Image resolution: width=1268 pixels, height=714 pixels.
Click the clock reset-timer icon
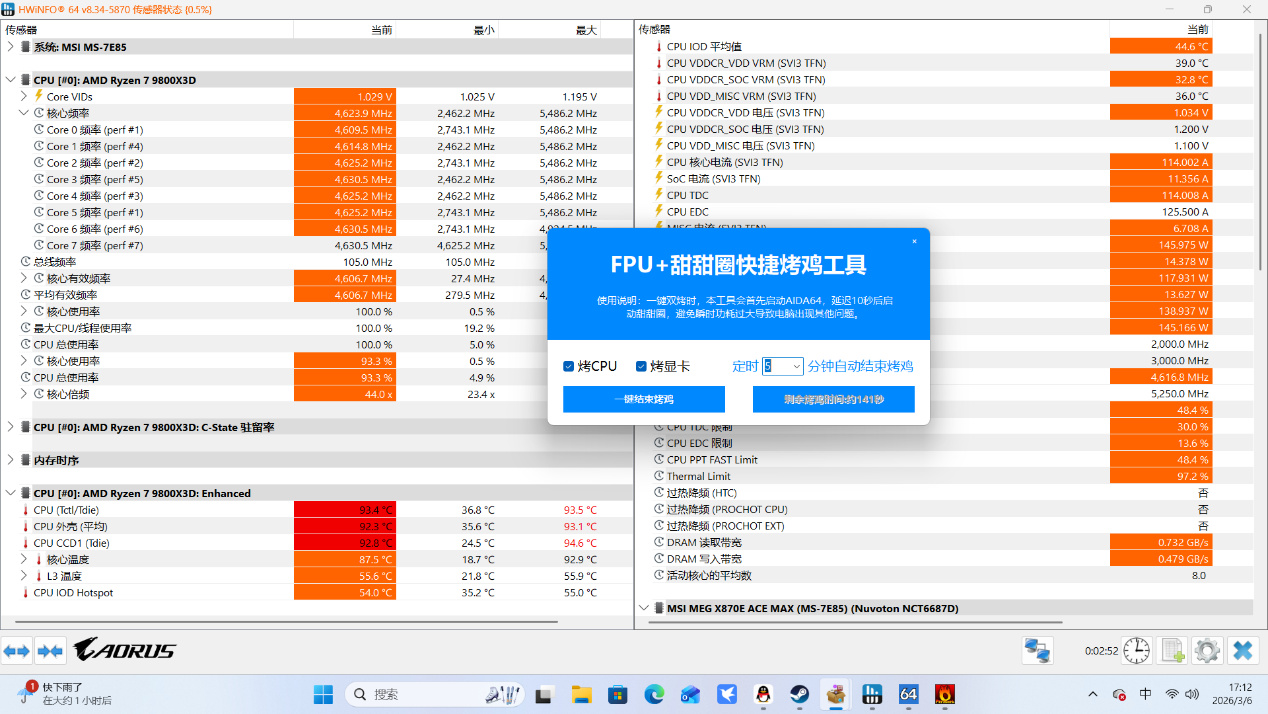pyautogui.click(x=1137, y=651)
